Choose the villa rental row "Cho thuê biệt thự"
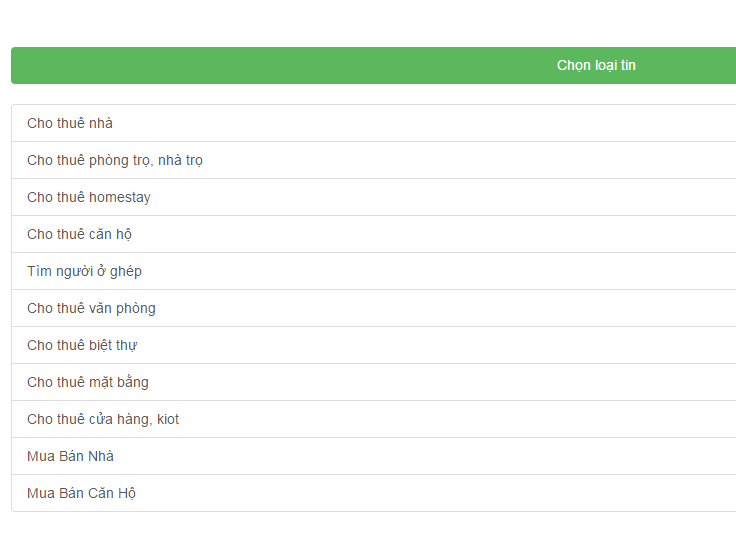Screen dimensions: 736x533 coord(82,345)
